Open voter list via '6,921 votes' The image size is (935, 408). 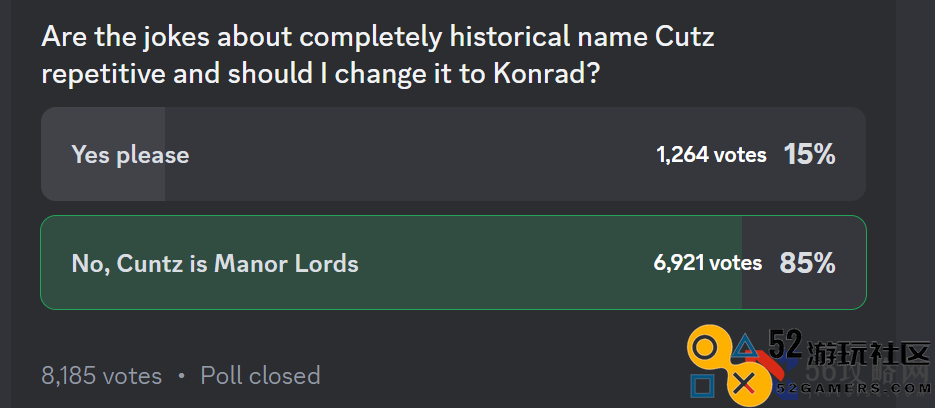(x=707, y=263)
